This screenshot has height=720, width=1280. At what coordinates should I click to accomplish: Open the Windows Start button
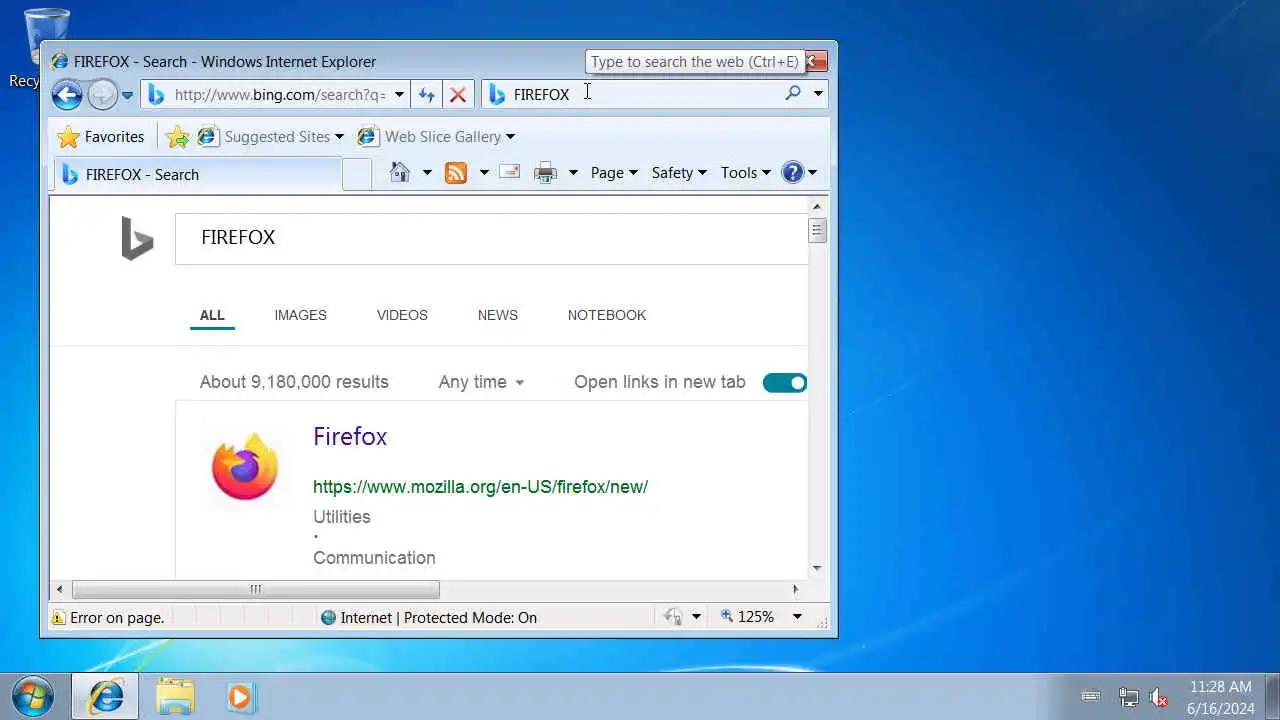(33, 696)
